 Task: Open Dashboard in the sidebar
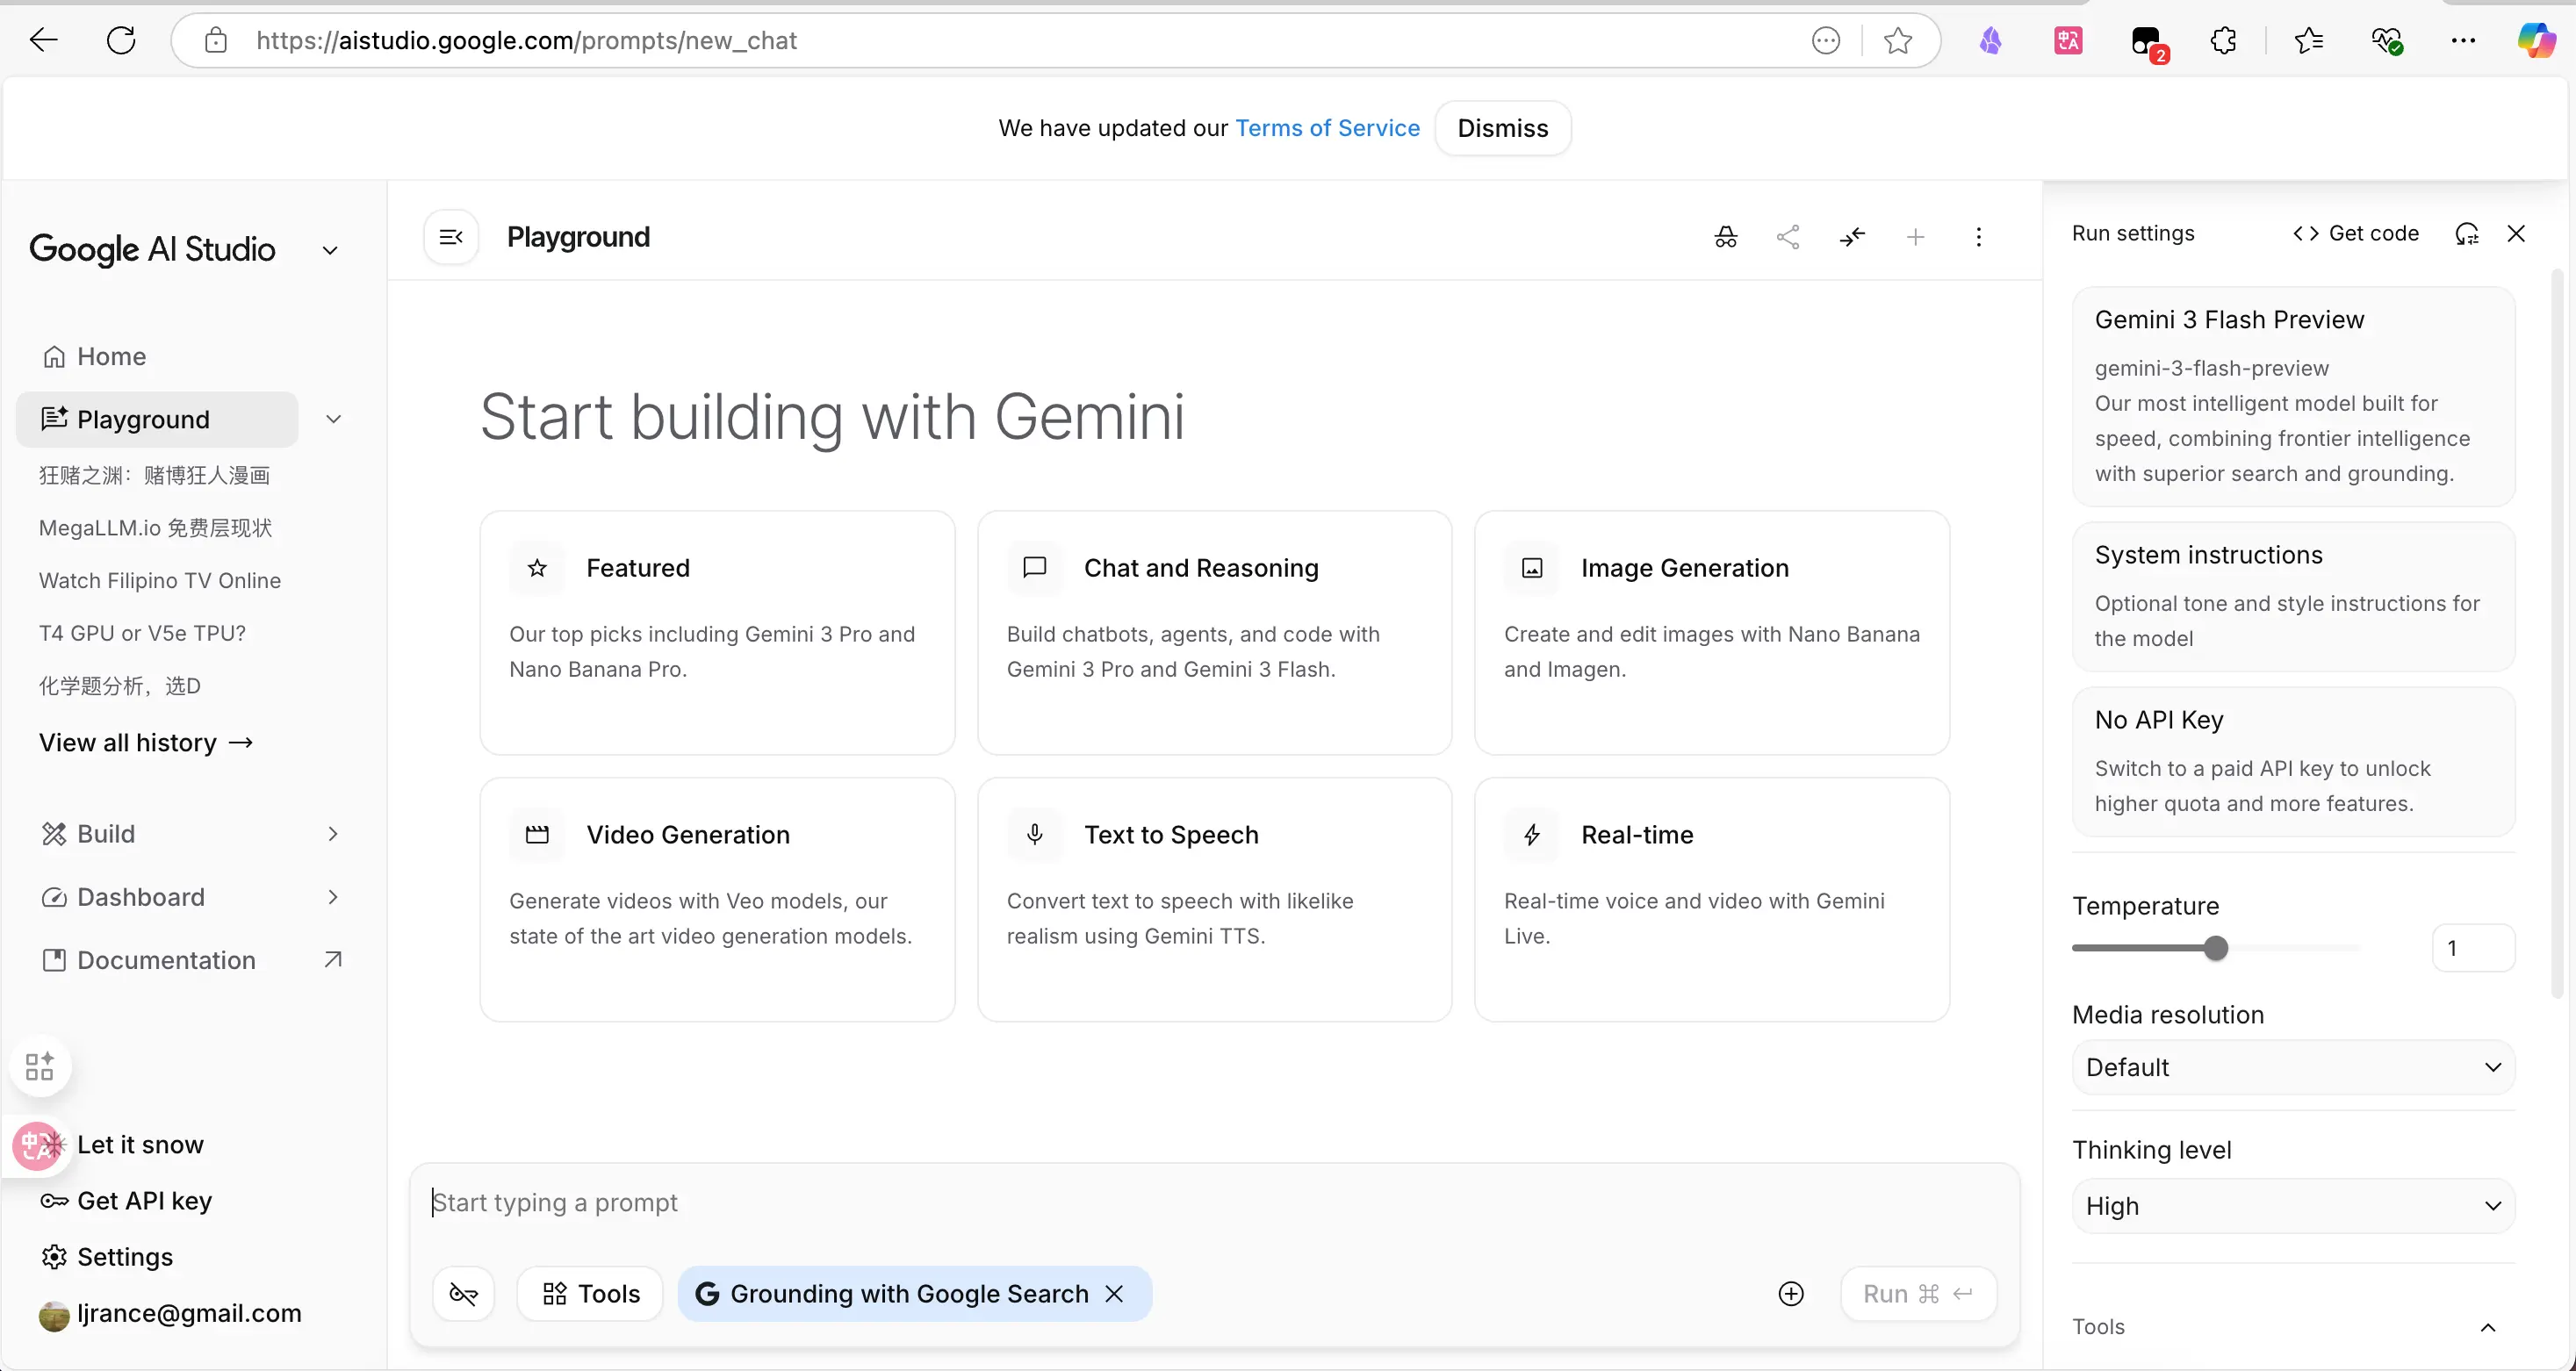140,897
